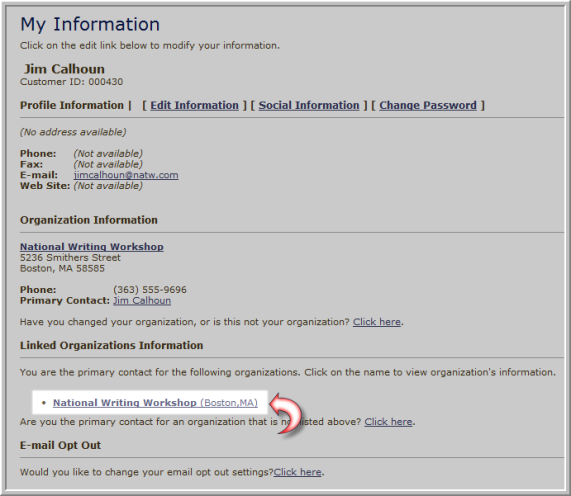Click the Customer ID: 000430 text
571x496 pixels.
71,82
